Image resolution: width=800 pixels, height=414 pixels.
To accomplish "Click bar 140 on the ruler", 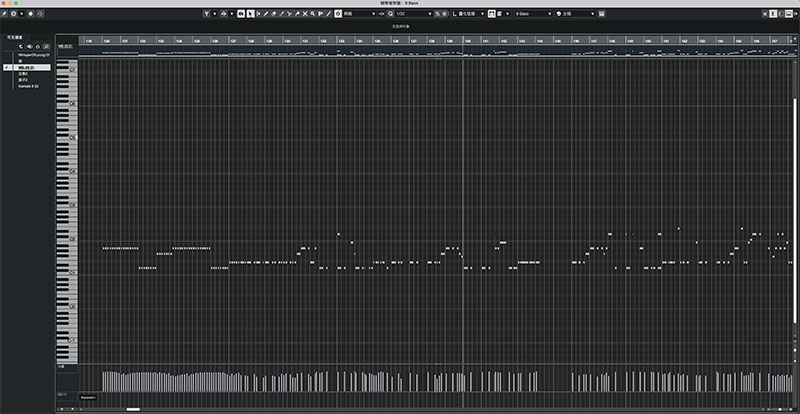I will [x=468, y=40].
